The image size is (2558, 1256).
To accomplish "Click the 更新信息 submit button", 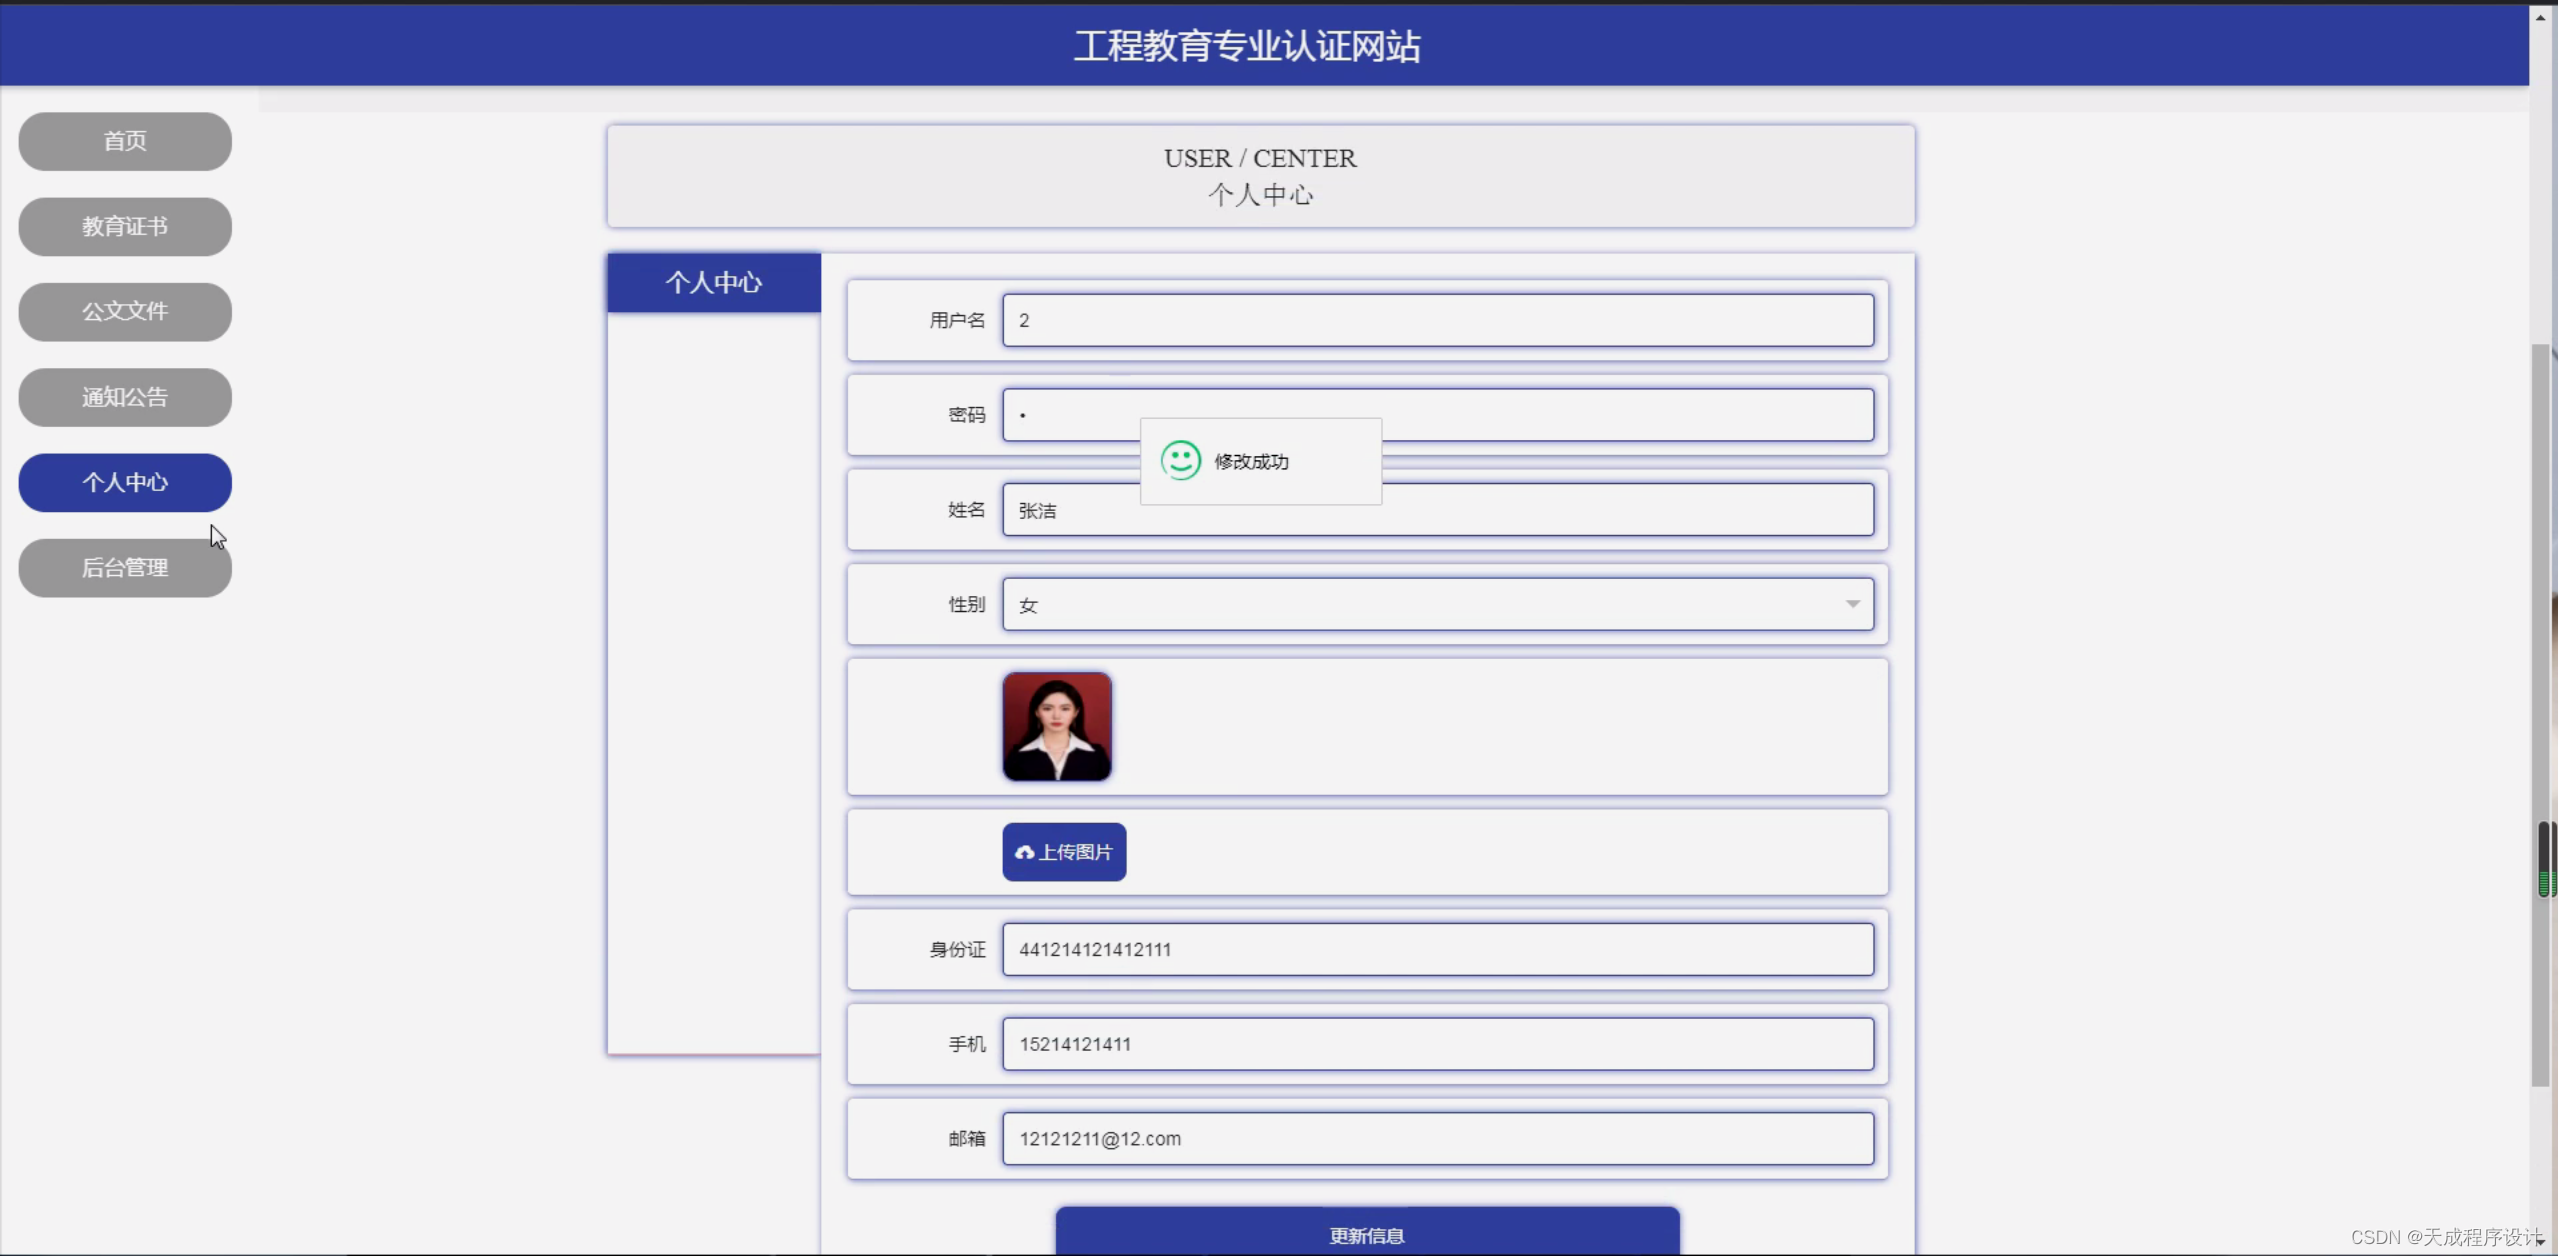I will click(1366, 1234).
